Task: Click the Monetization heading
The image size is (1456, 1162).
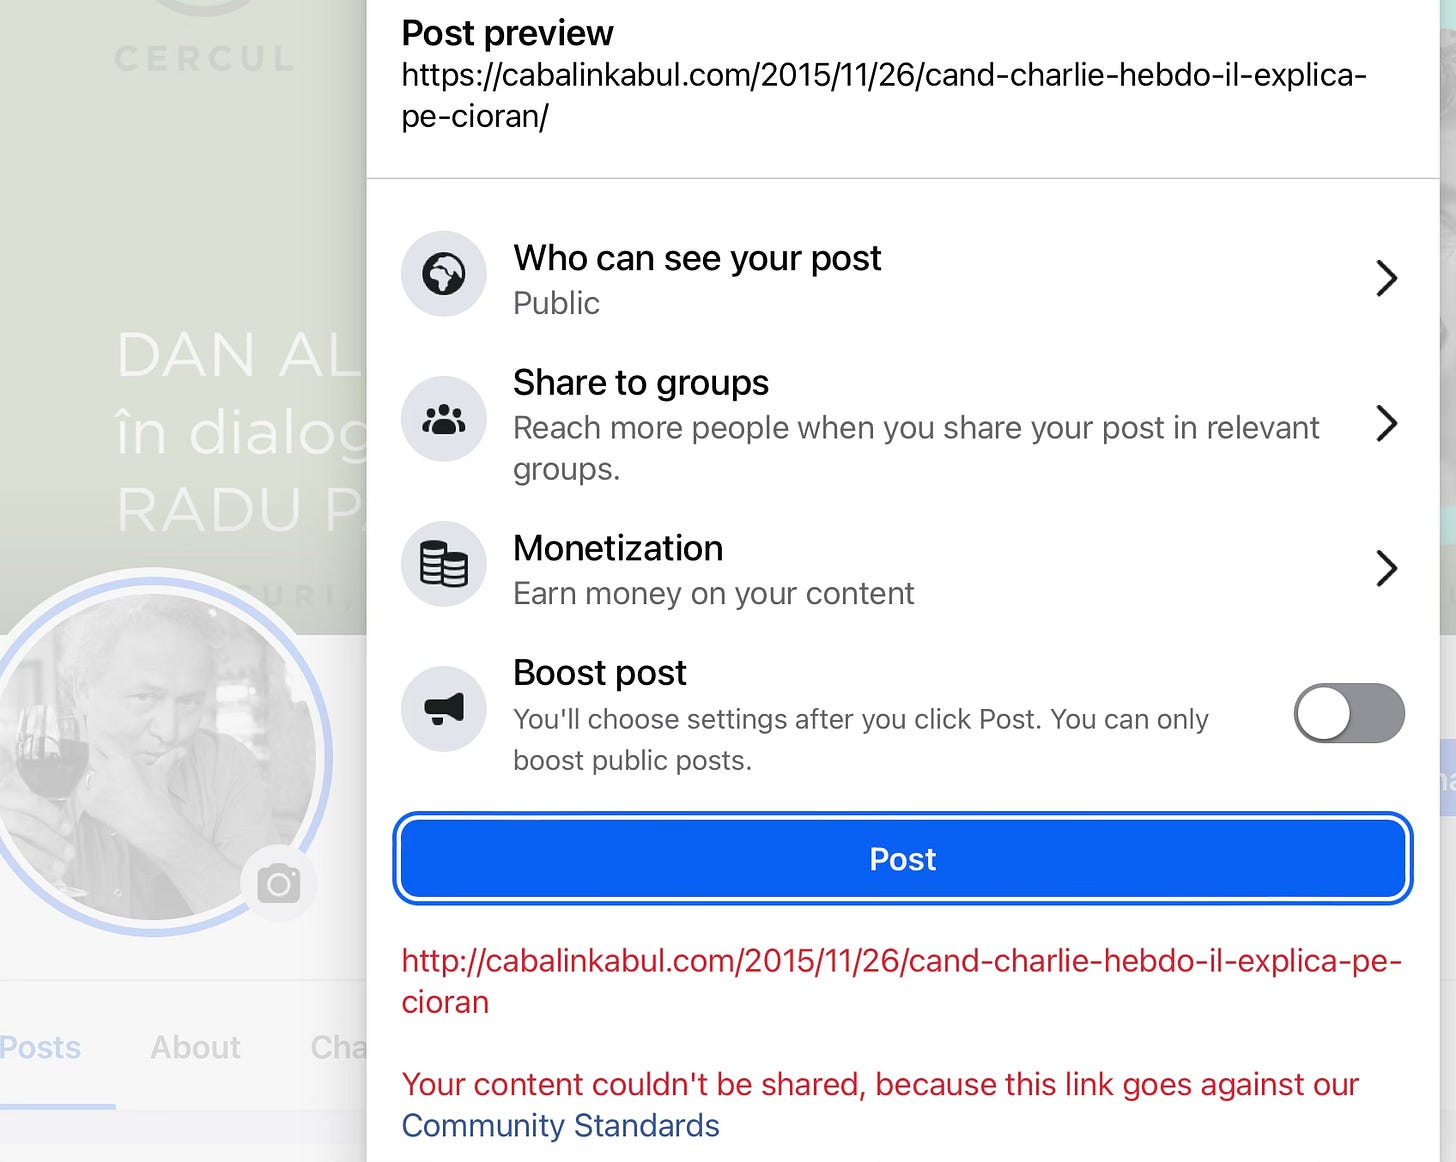Action: pos(618,548)
